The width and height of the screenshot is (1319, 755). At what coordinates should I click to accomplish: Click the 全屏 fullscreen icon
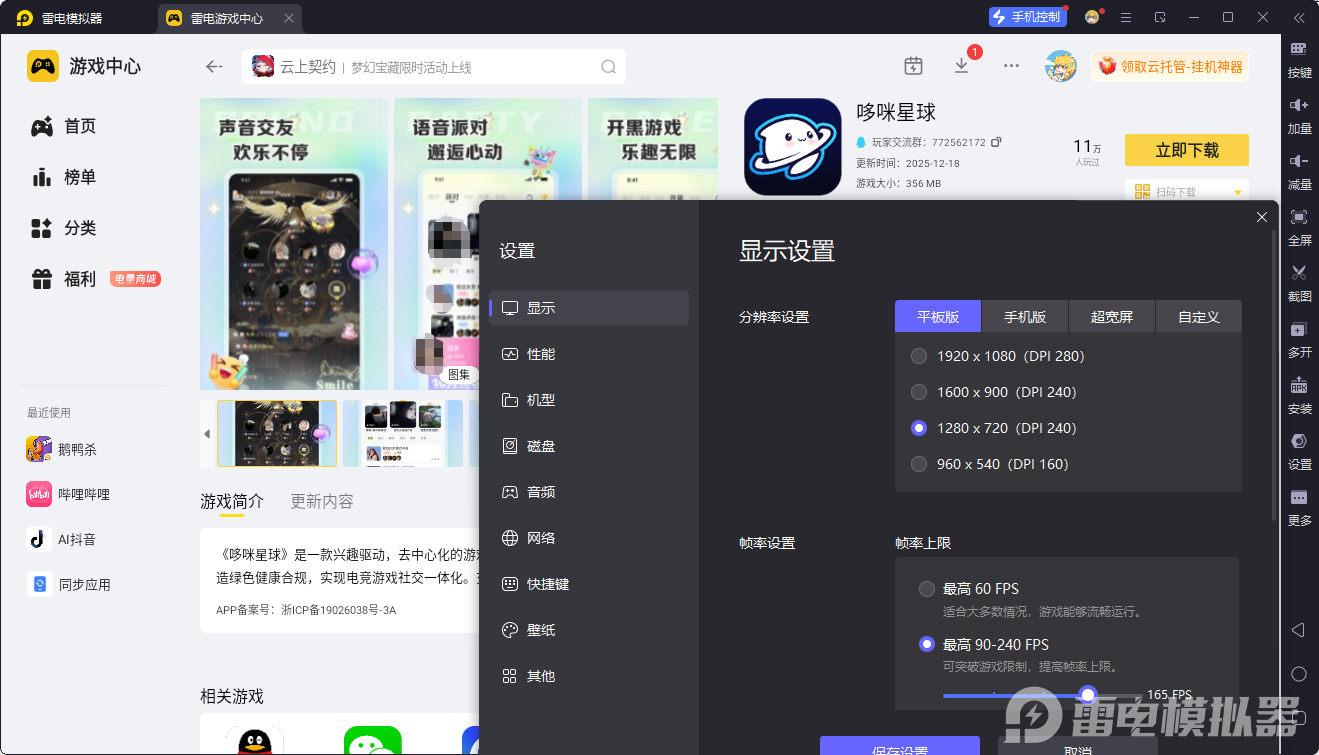point(1299,218)
